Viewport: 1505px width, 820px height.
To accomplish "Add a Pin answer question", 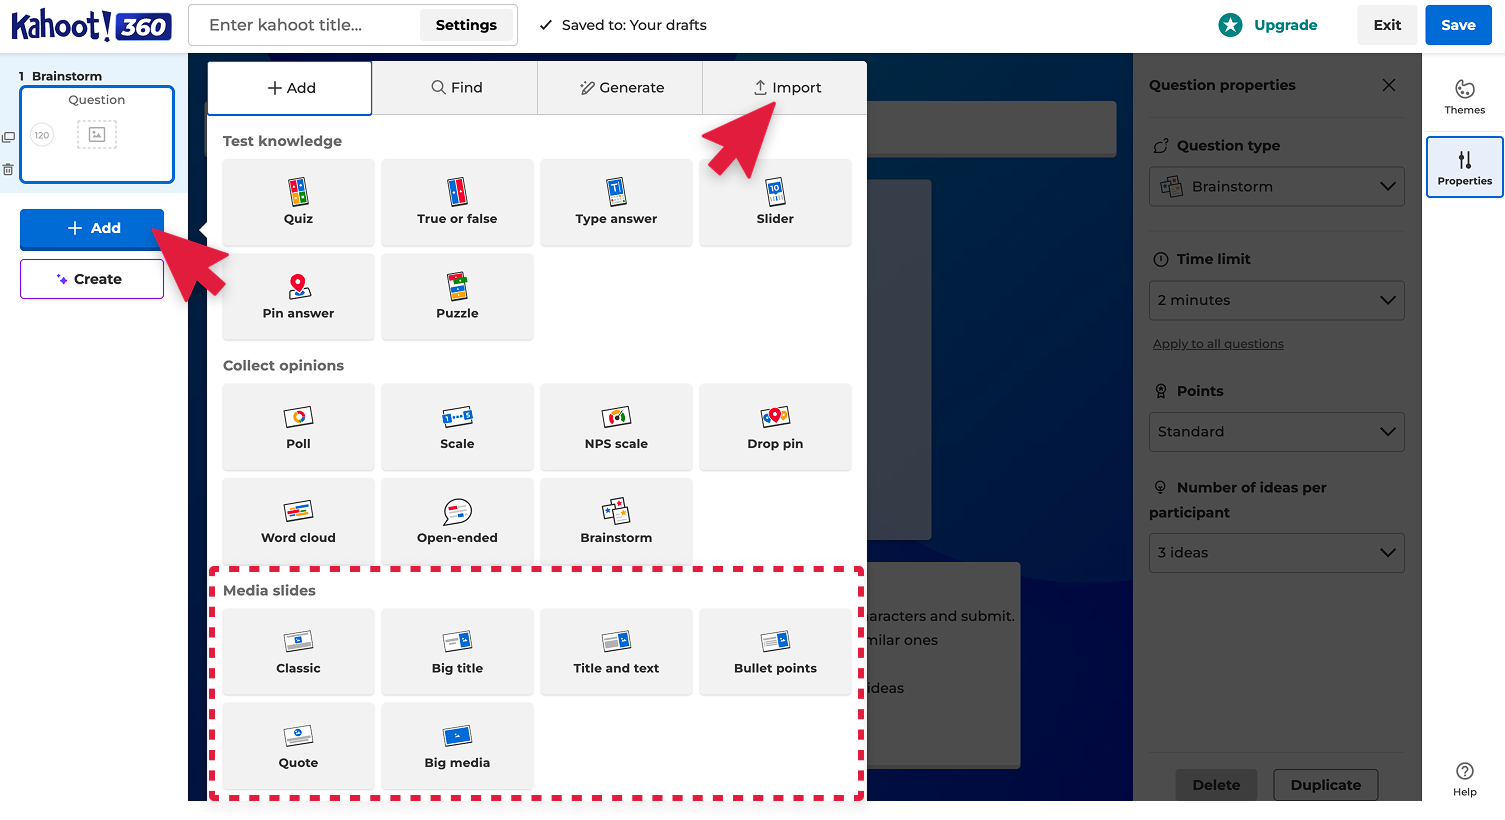I will coord(298,297).
